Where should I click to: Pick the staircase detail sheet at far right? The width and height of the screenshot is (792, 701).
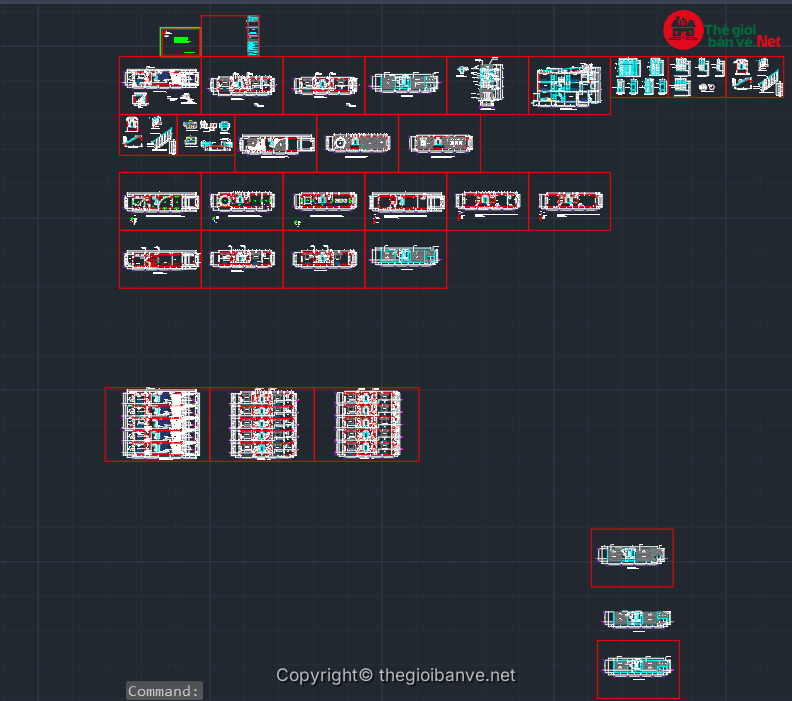pos(755,77)
